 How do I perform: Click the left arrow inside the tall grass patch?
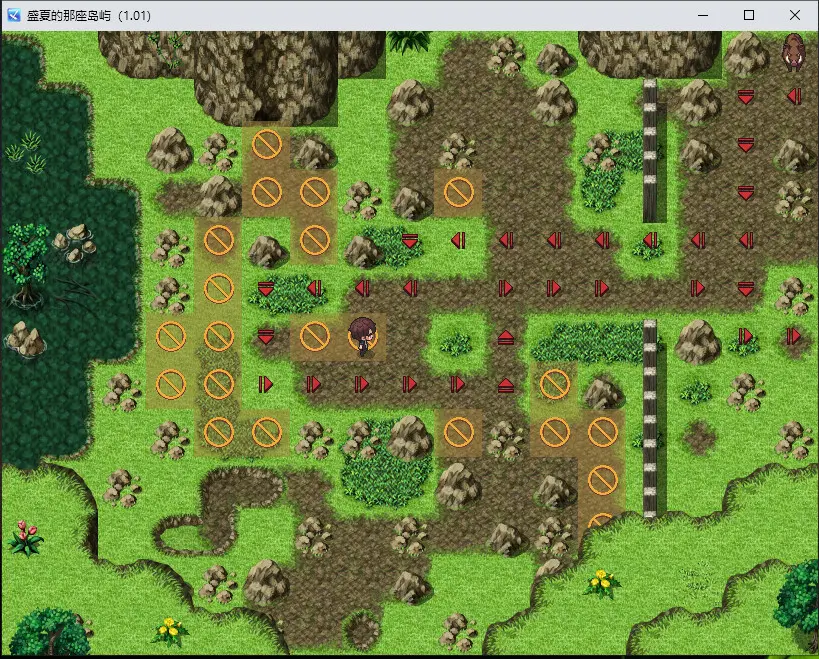314,288
